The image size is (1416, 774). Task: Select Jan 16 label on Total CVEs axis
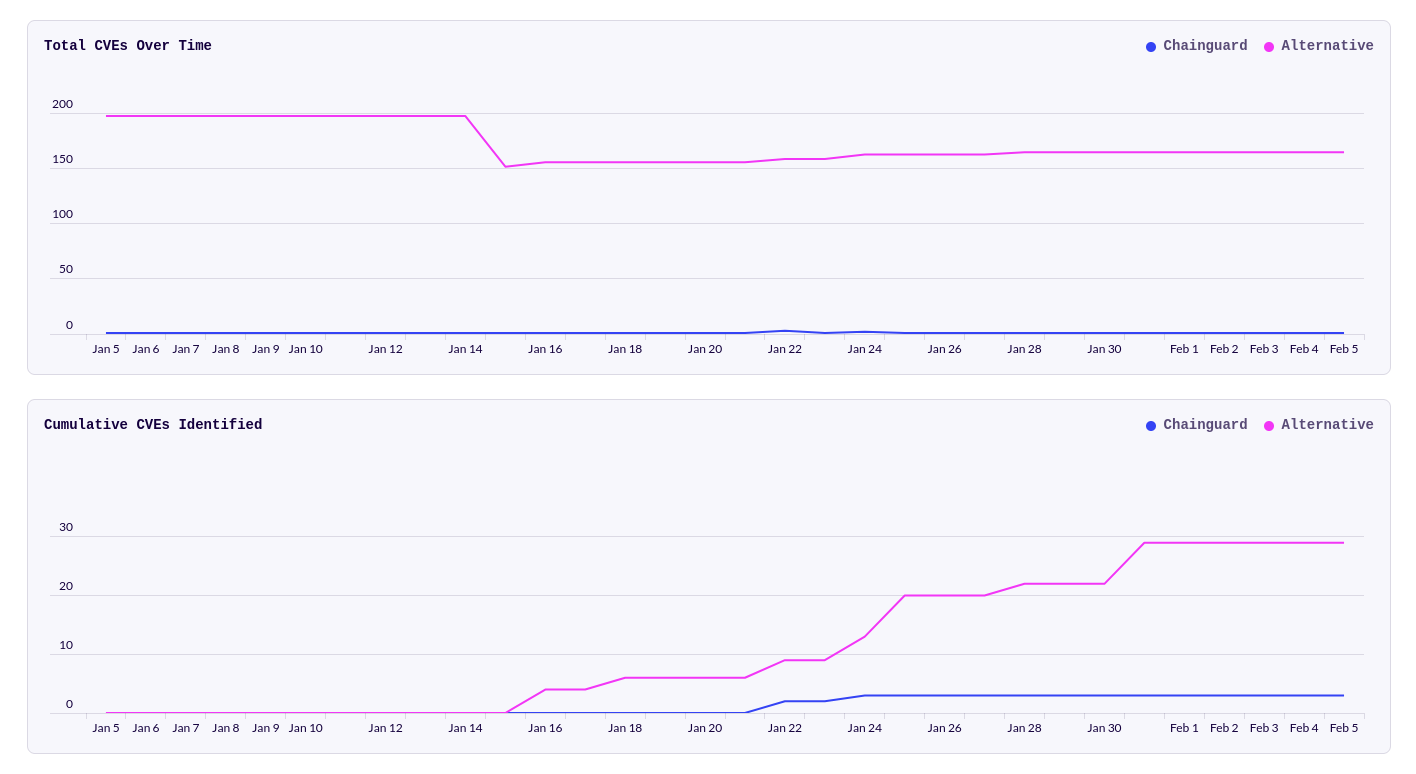pos(545,349)
